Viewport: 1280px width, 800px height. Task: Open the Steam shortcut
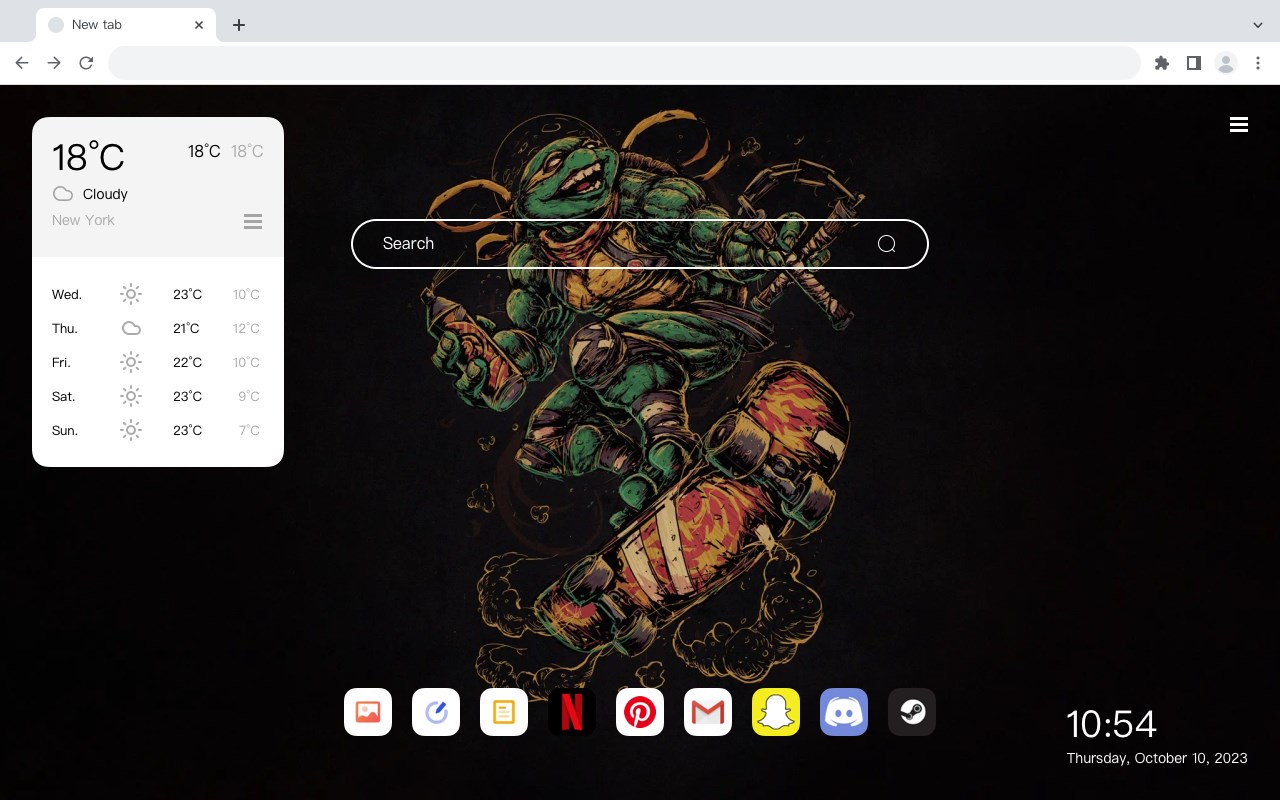pyautogui.click(x=912, y=712)
